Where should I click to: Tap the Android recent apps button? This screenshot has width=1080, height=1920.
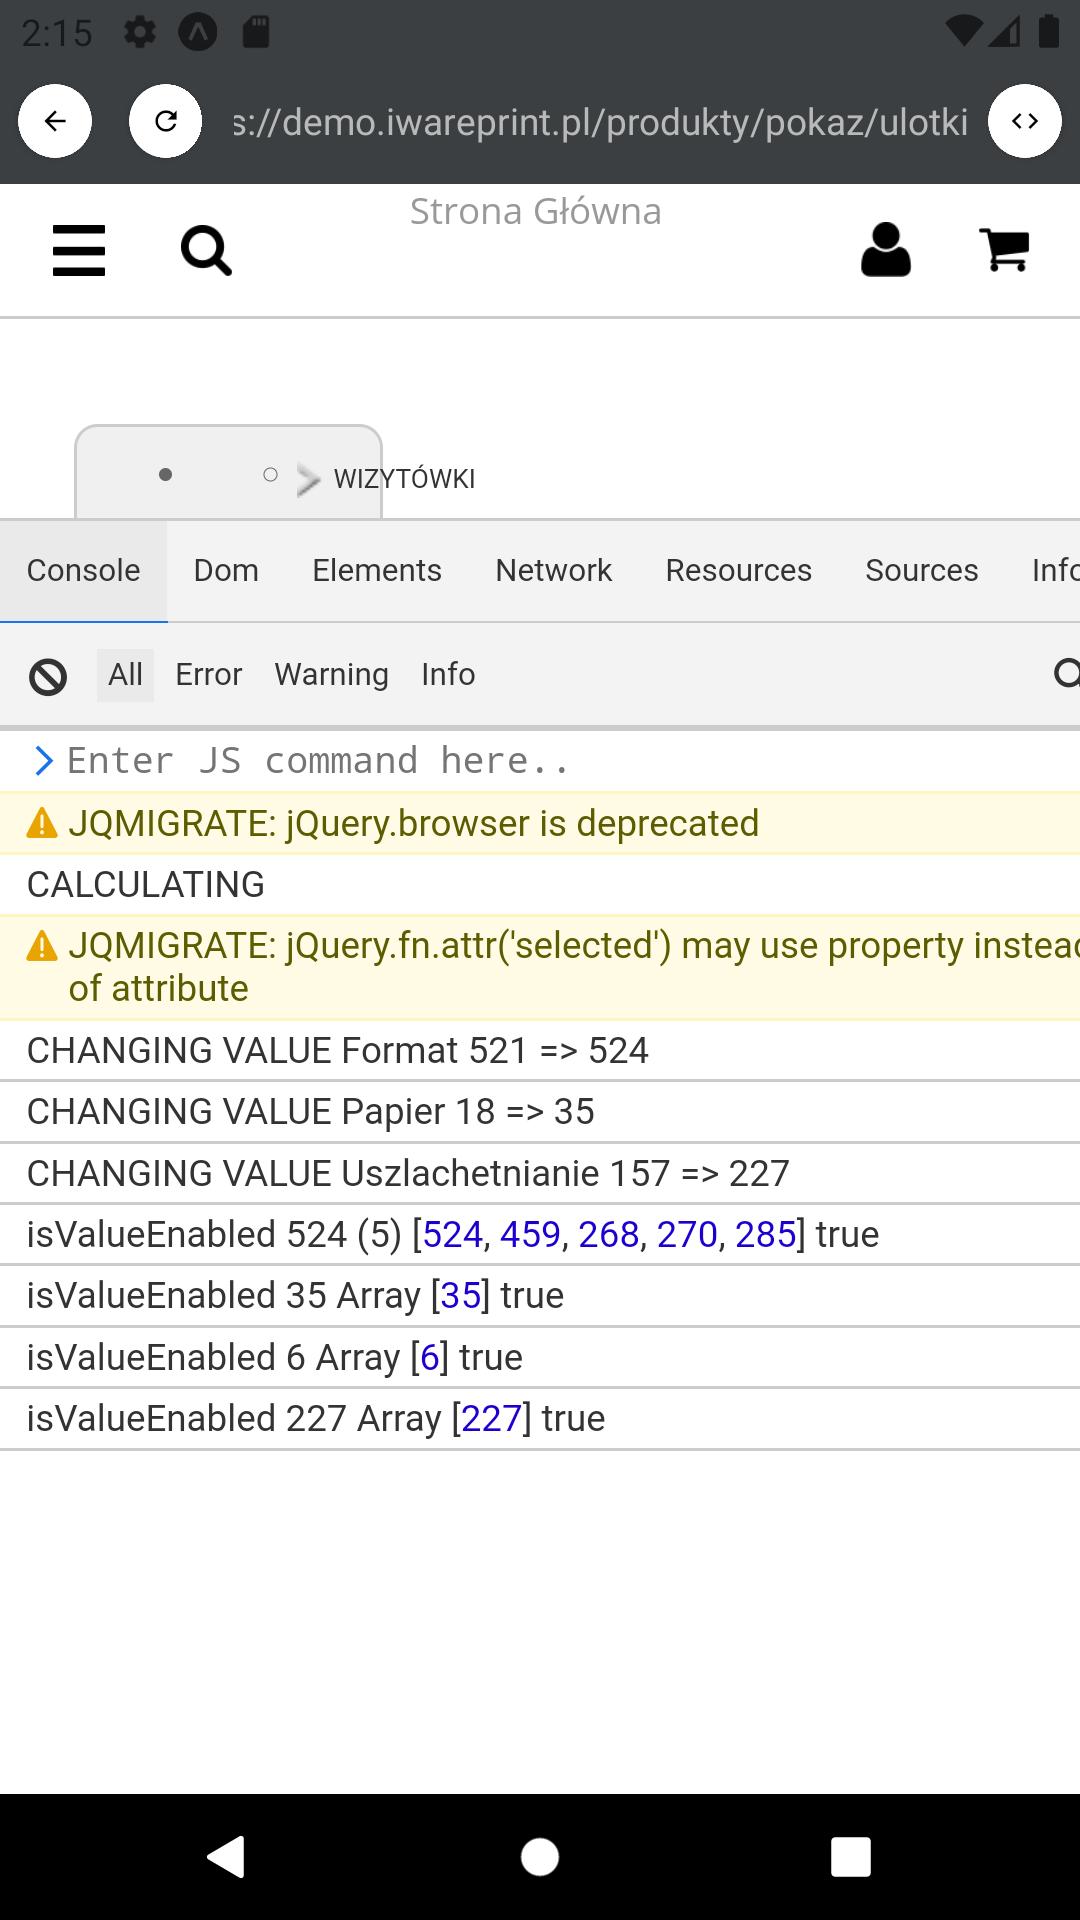[x=851, y=1857]
